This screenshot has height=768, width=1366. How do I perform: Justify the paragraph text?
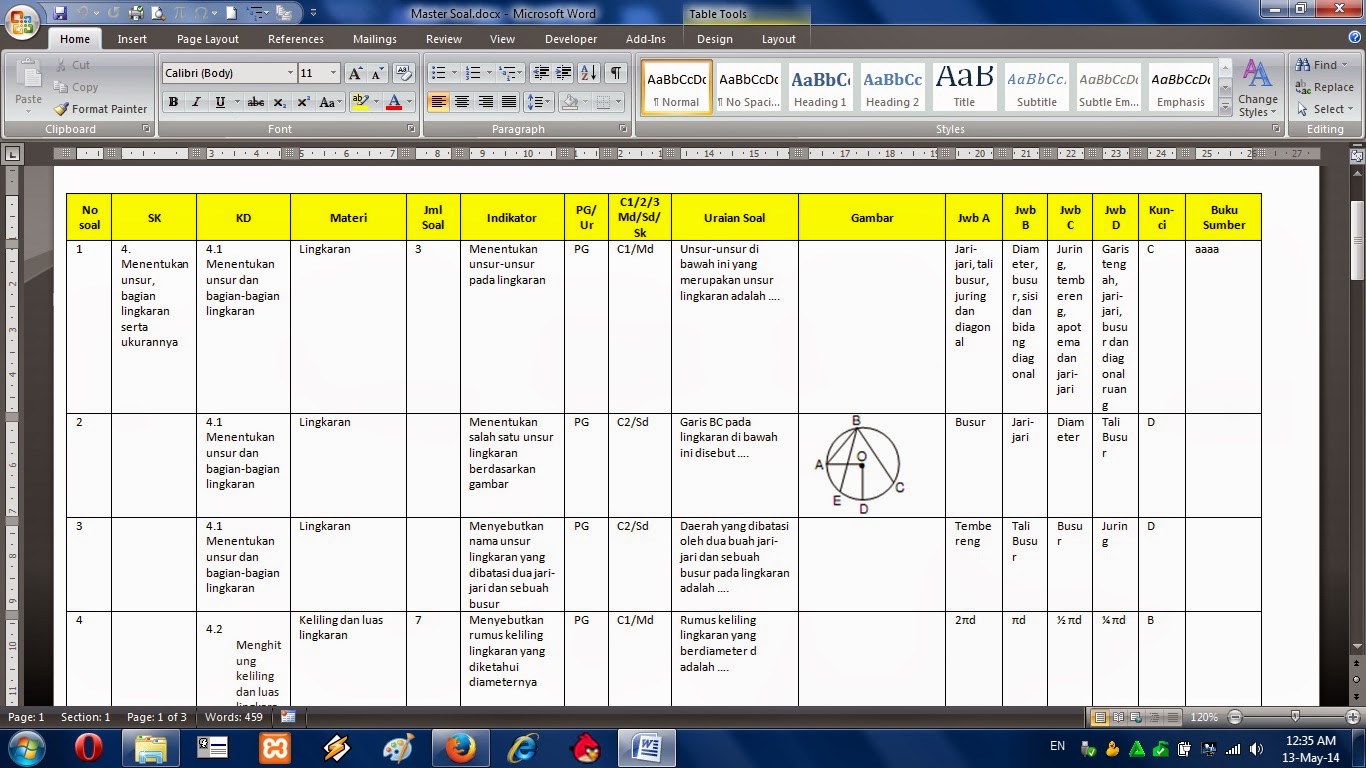509,102
